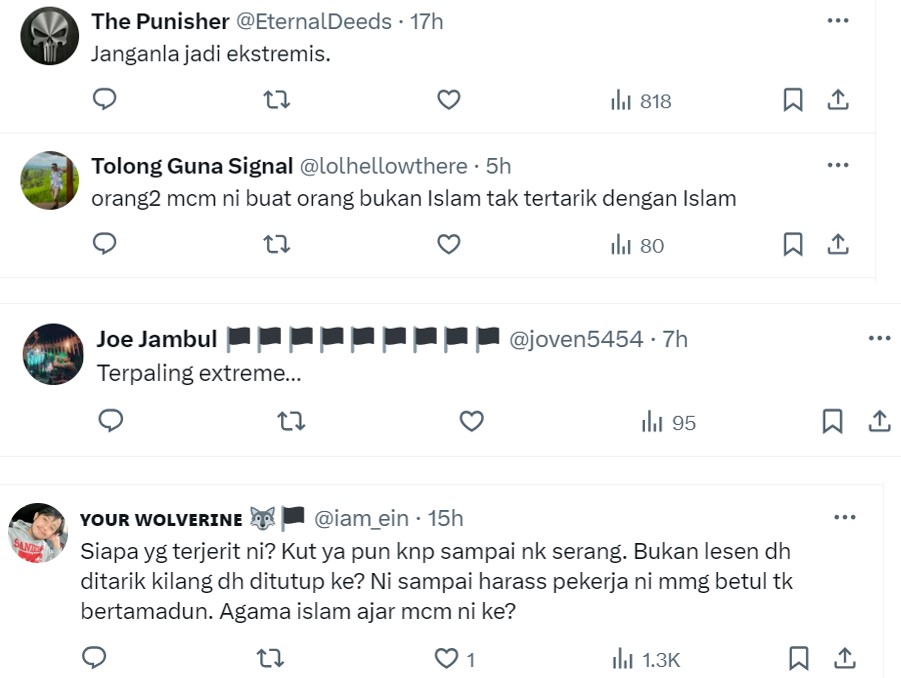Share The Punisher's tweet

pos(838,100)
